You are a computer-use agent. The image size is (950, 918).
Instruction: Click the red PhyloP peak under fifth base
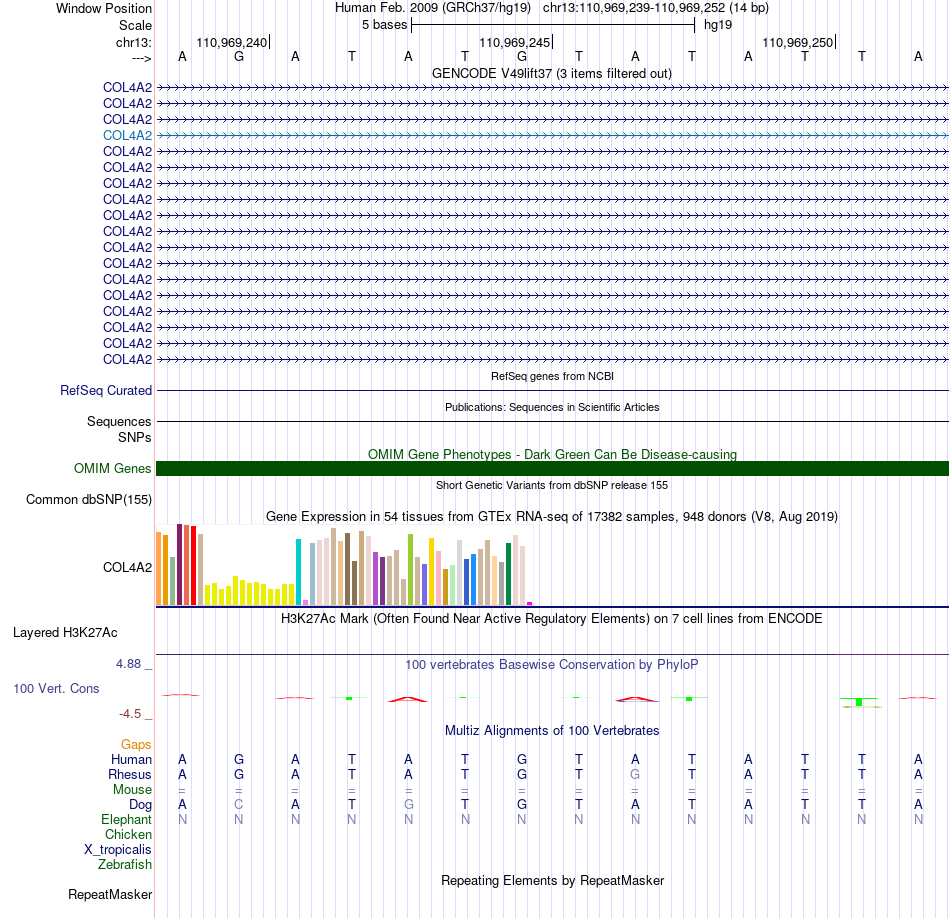(x=408, y=699)
